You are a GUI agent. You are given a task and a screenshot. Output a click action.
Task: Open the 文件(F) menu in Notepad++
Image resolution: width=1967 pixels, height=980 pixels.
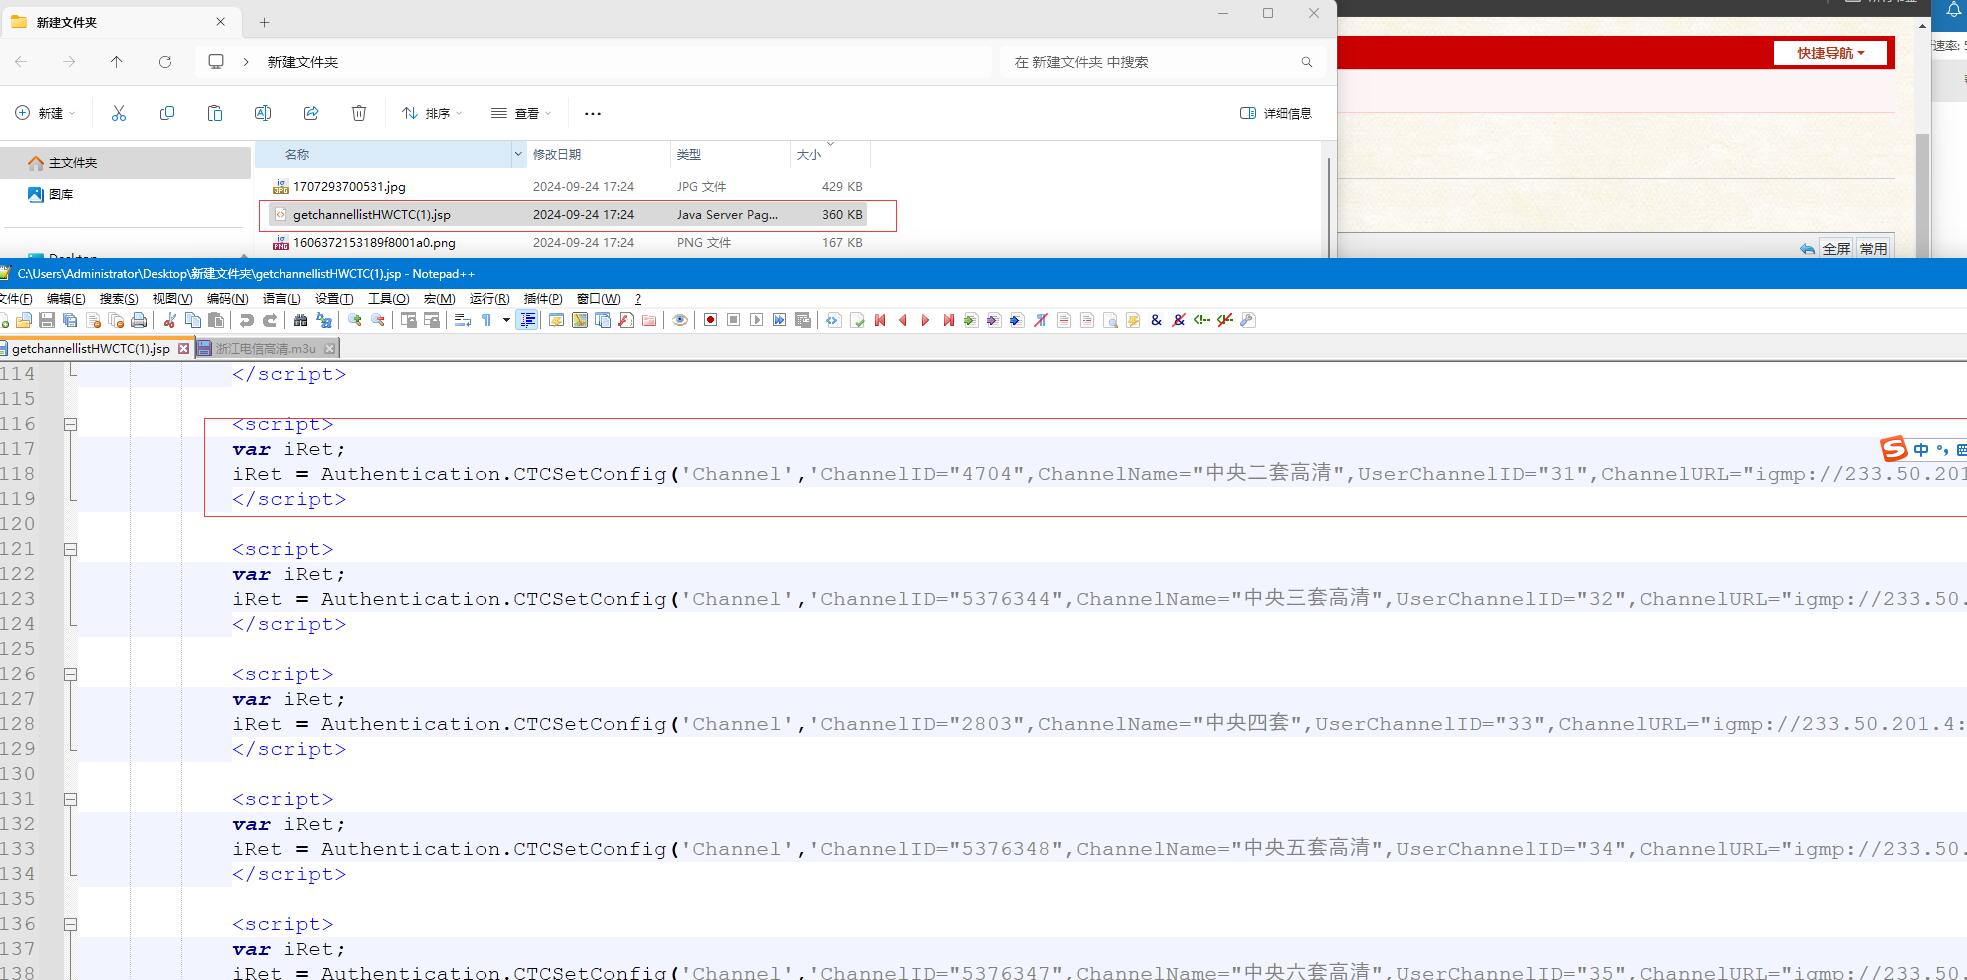click(x=15, y=299)
